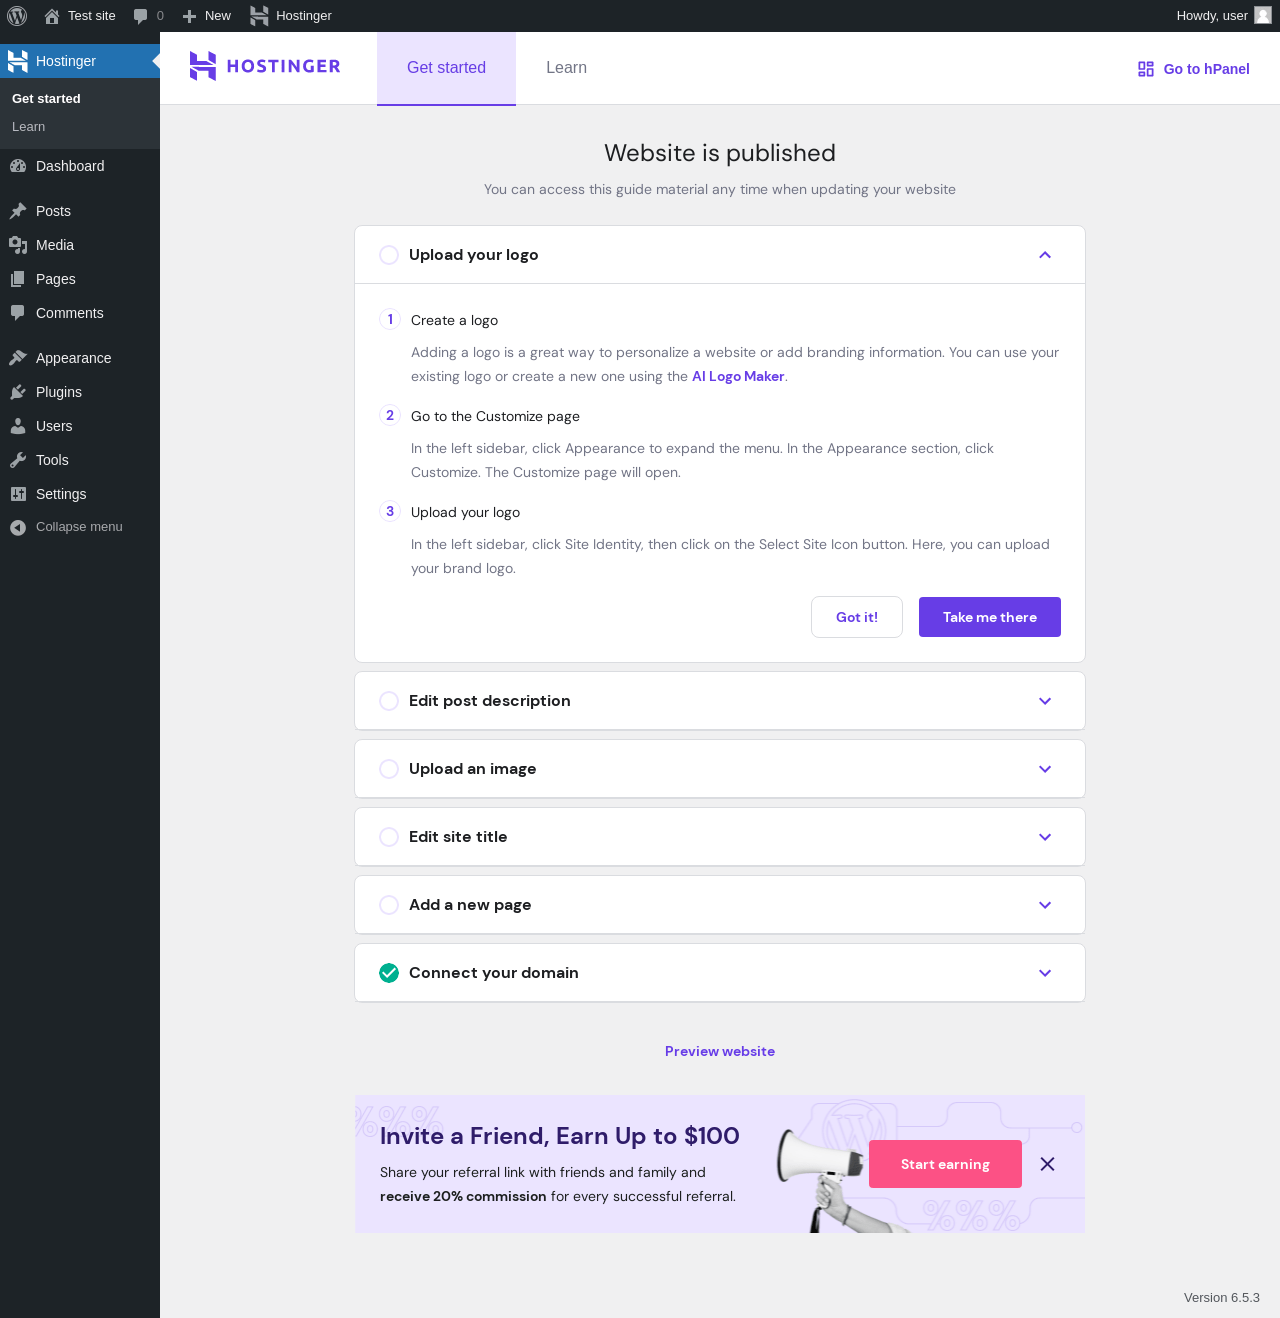Select the Tools wrench icon

(x=18, y=460)
